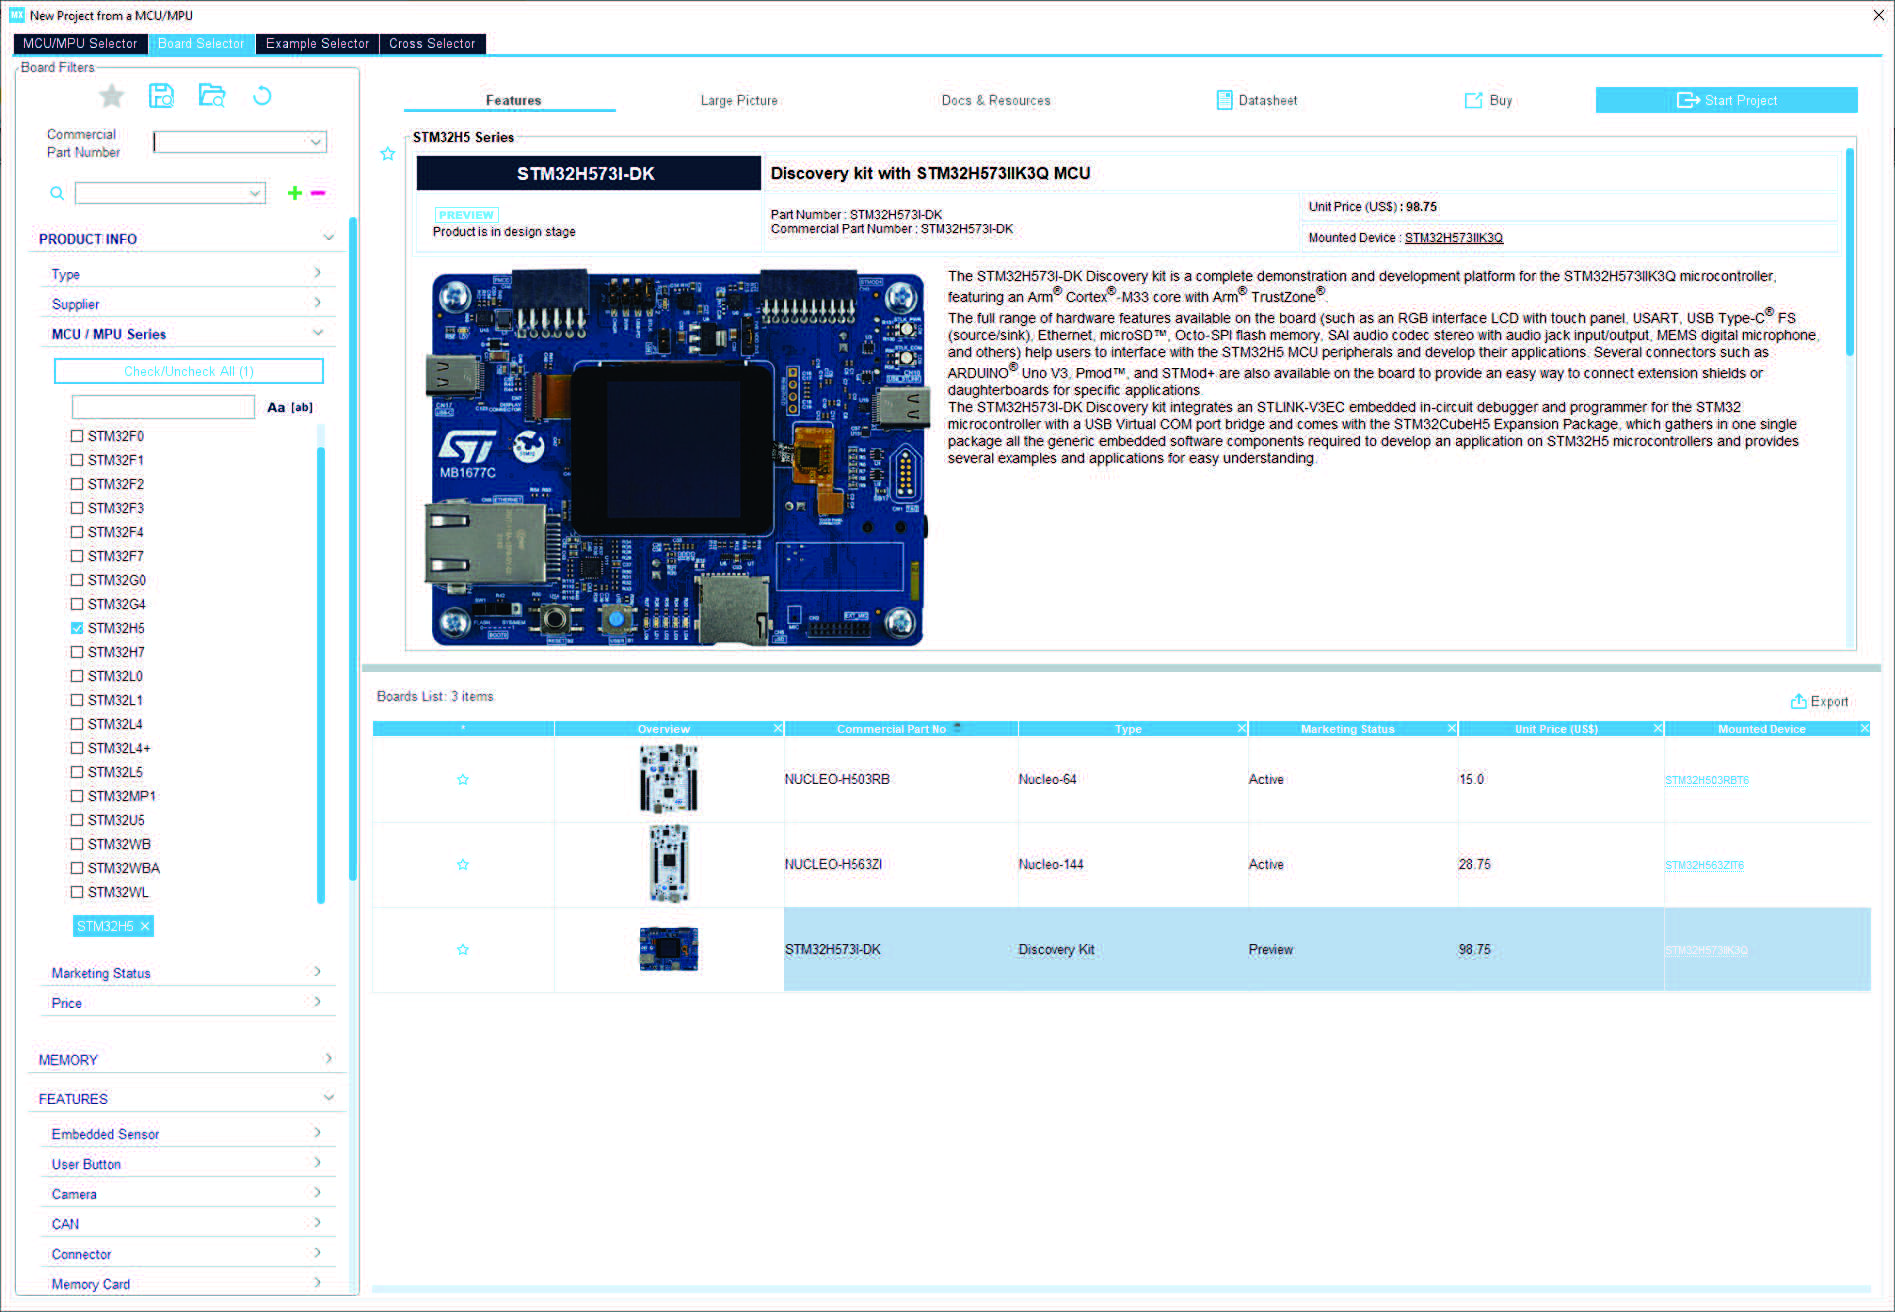Image resolution: width=1895 pixels, height=1312 pixels.
Task: Check the STM32U5 series checkbox
Action: tap(77, 820)
